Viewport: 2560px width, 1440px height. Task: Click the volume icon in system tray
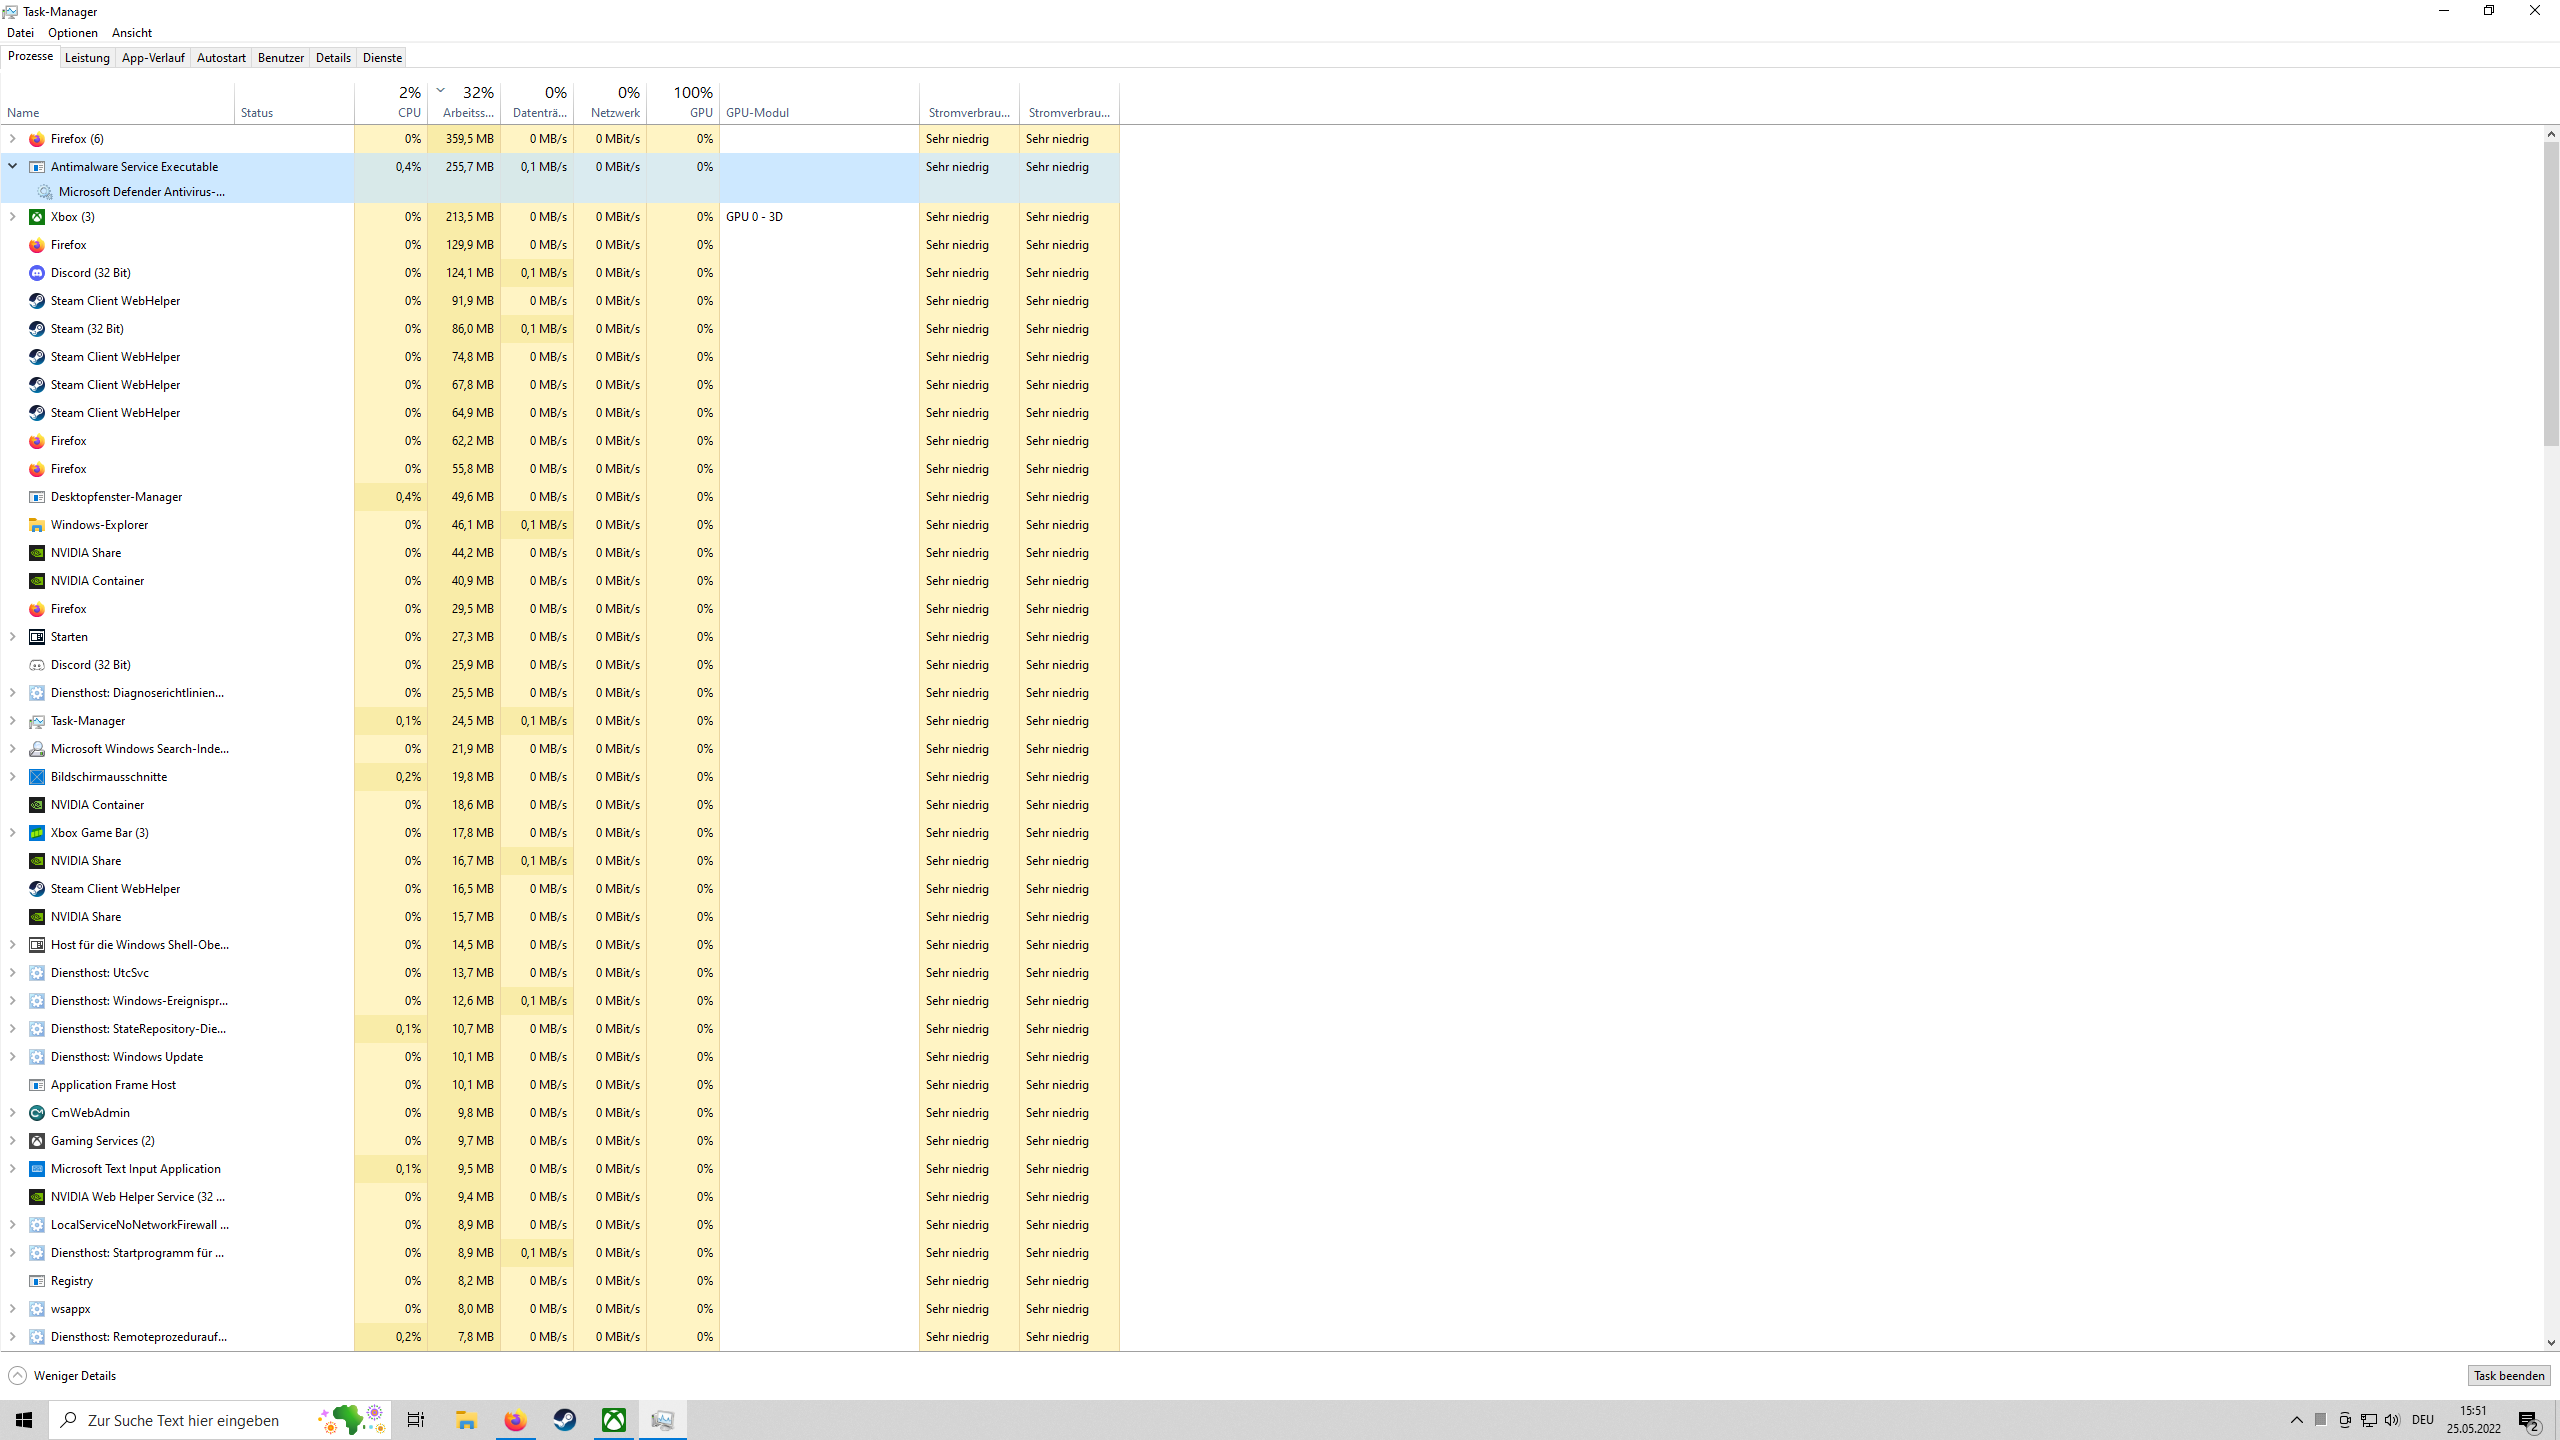(2392, 1420)
